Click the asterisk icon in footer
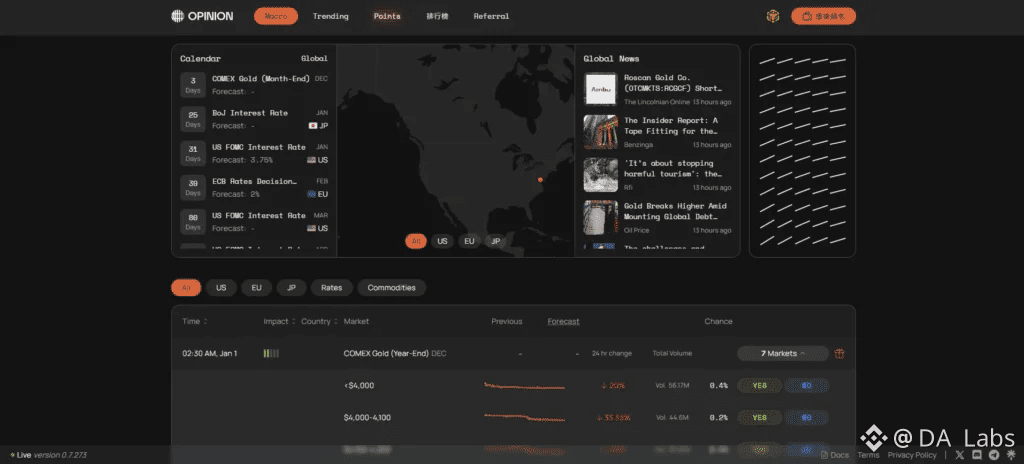 1011,455
